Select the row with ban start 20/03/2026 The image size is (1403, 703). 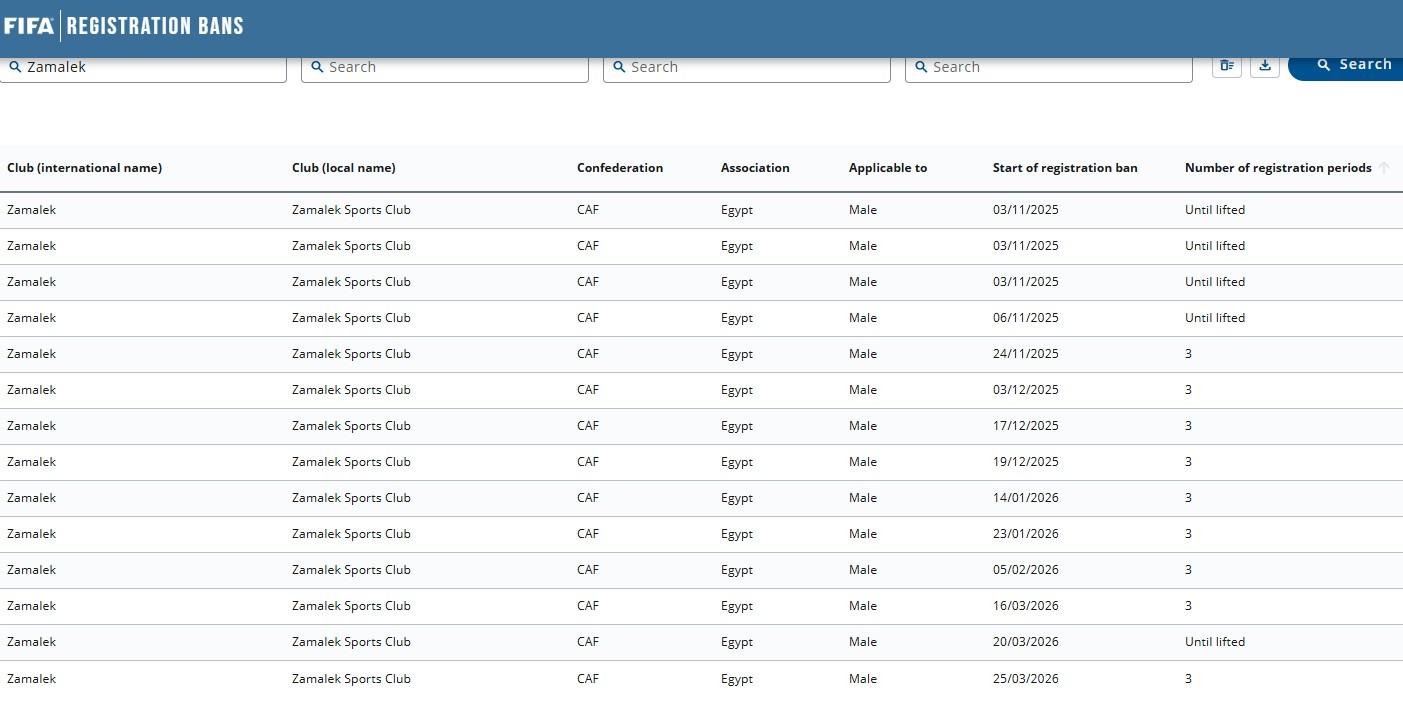[x=1025, y=642]
